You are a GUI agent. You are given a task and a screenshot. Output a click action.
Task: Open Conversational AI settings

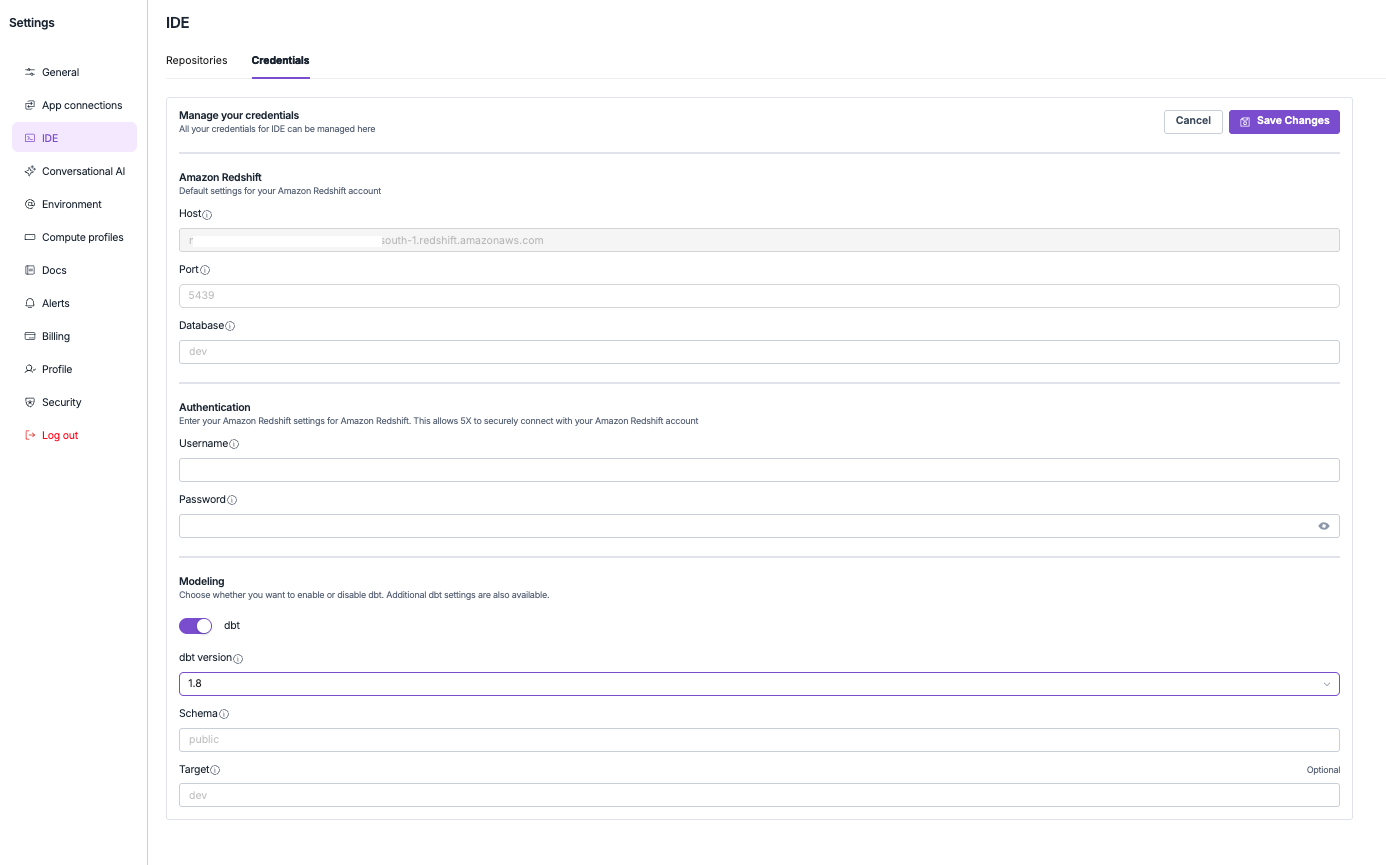(83, 171)
